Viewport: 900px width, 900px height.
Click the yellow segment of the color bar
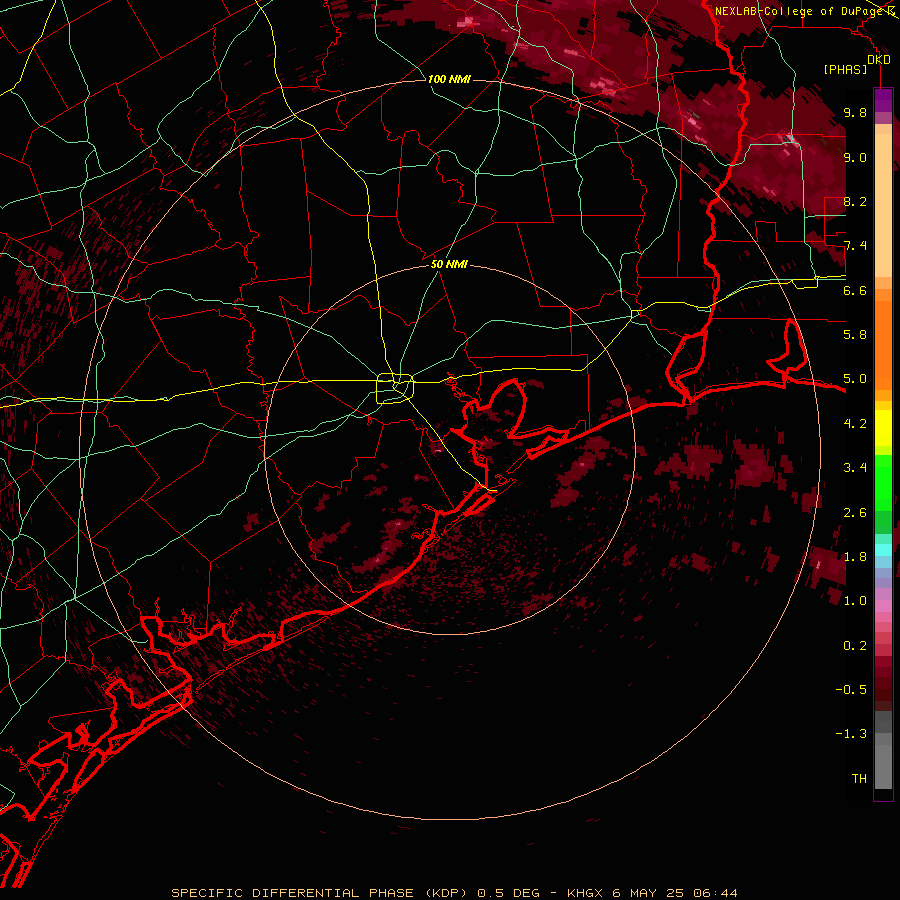[x=883, y=428]
